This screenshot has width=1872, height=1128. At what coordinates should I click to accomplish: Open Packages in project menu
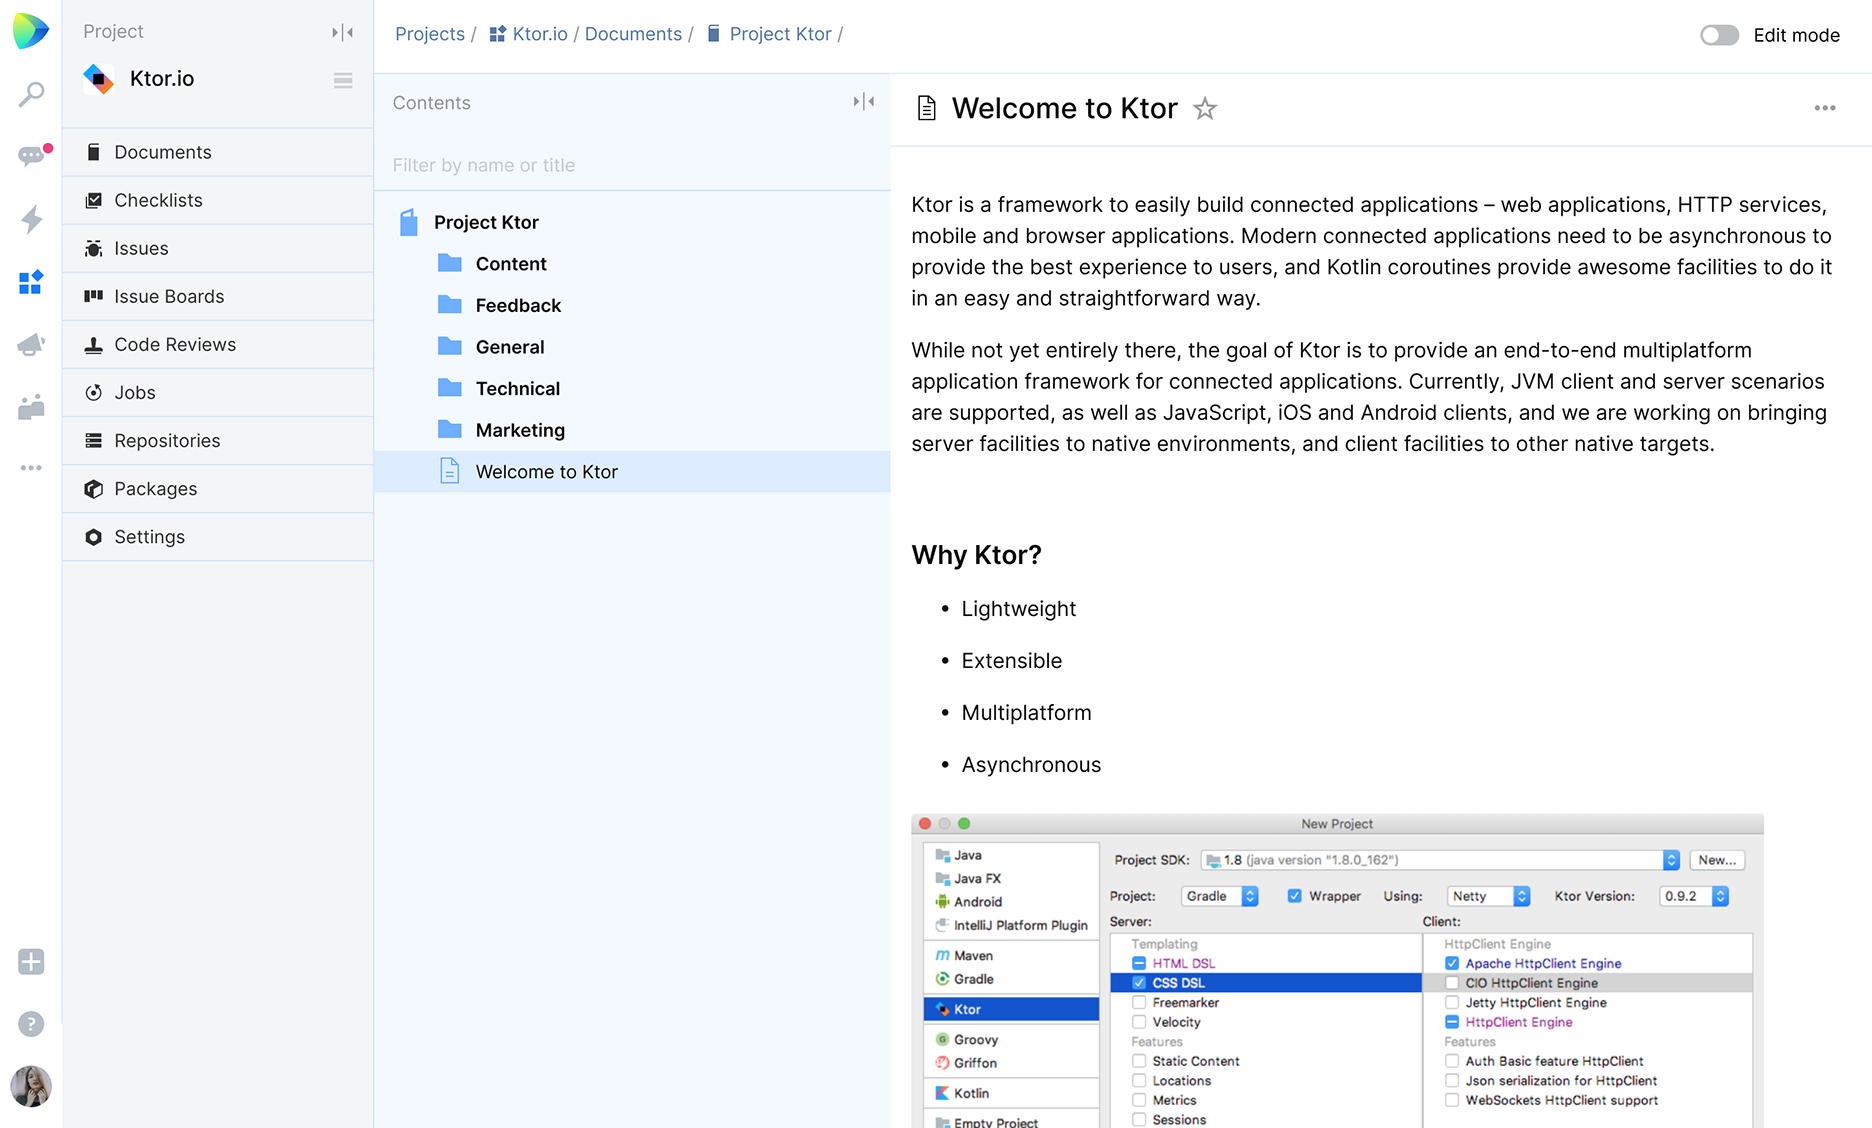click(x=218, y=488)
